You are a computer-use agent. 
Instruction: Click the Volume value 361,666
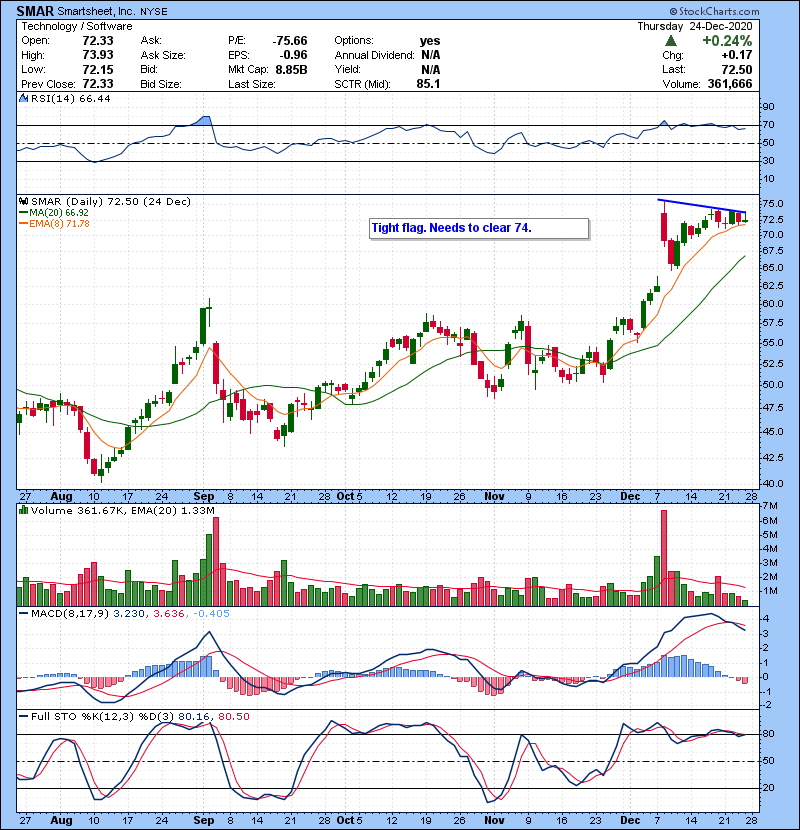click(x=730, y=84)
